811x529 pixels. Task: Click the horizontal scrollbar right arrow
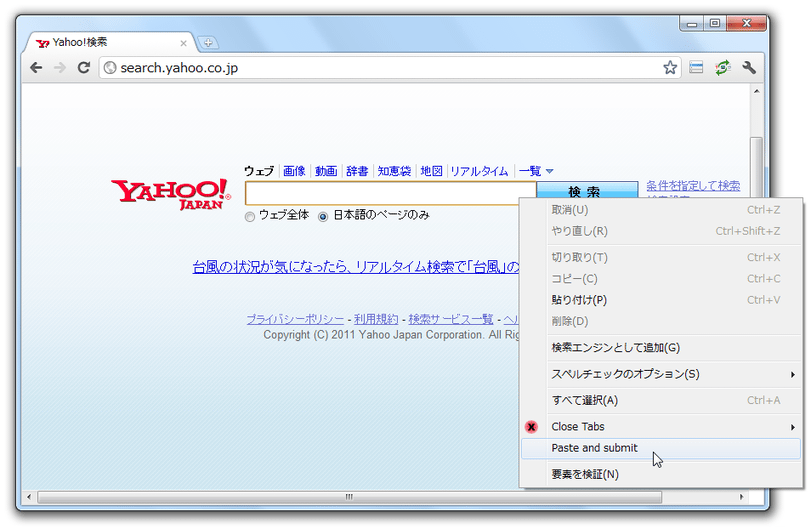[741, 497]
